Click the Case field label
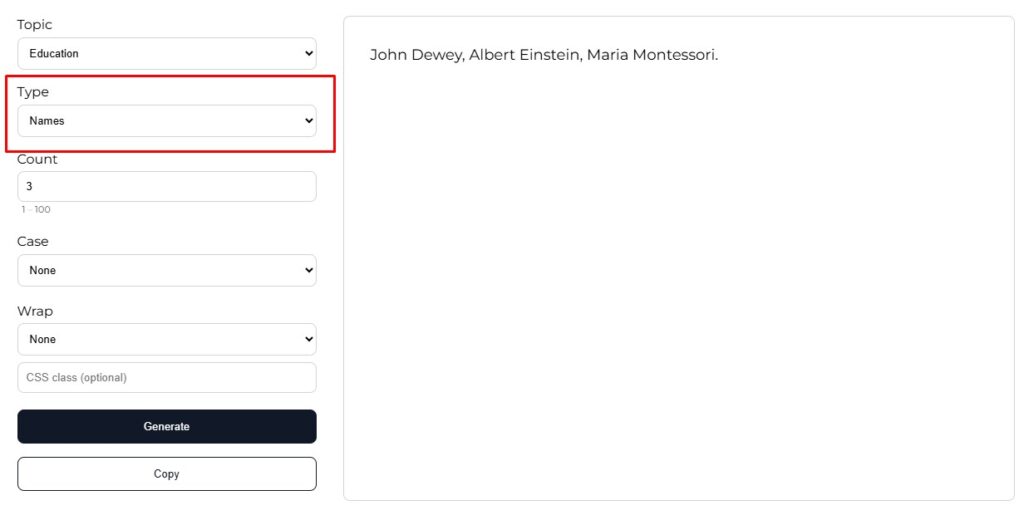Viewport: 1024px width, 515px height. pos(33,241)
